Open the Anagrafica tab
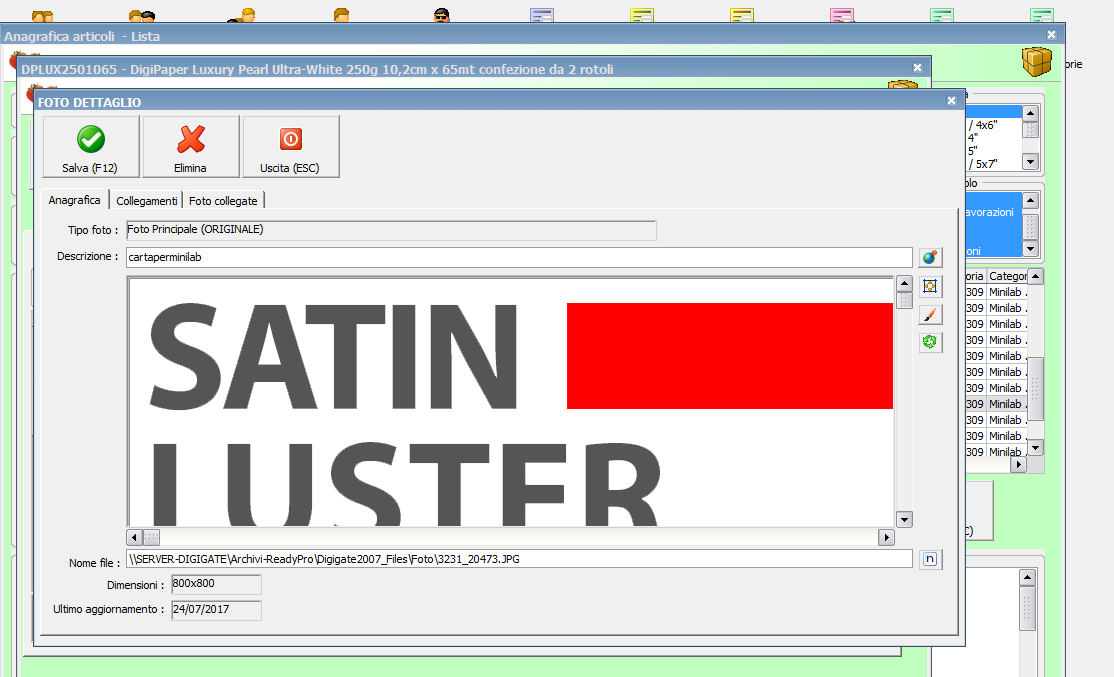Image resolution: width=1114 pixels, height=677 pixels. (75, 200)
